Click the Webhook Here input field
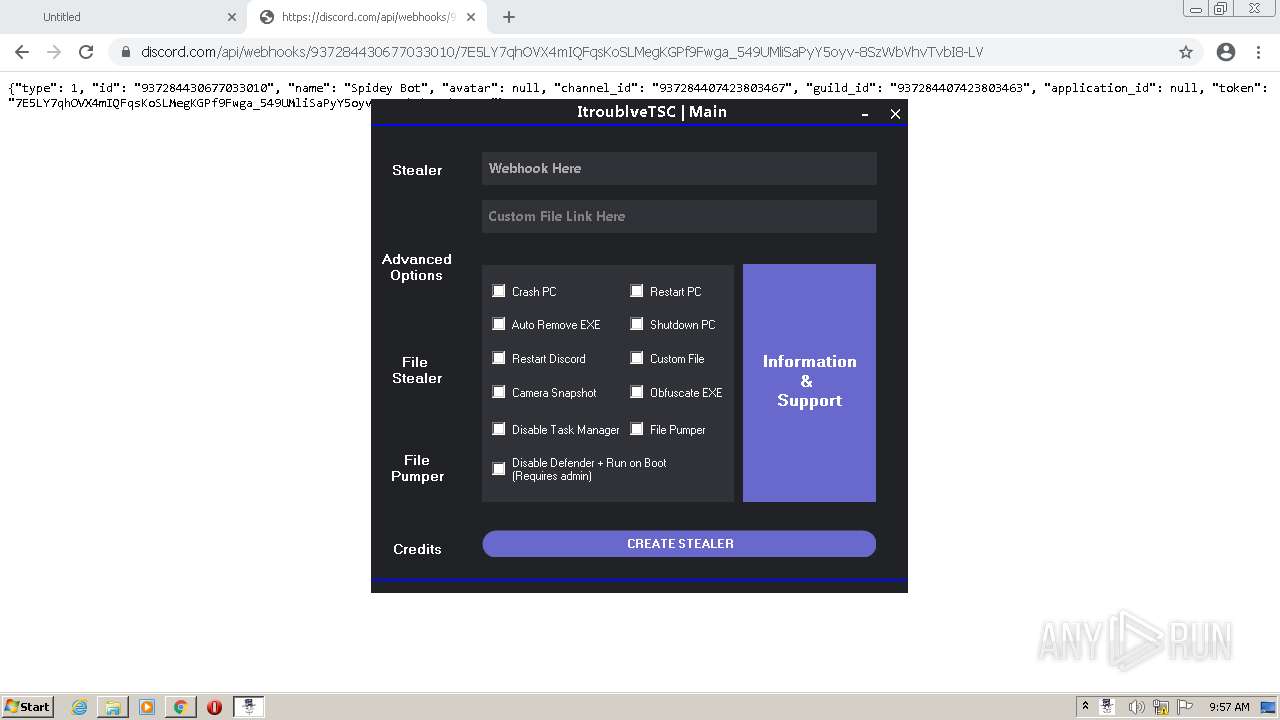The image size is (1280, 720). (x=679, y=168)
